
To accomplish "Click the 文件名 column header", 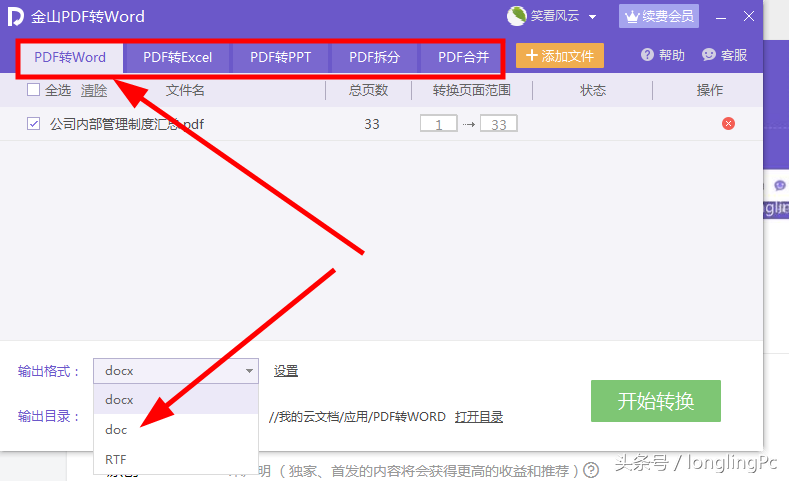I will 185,91.
